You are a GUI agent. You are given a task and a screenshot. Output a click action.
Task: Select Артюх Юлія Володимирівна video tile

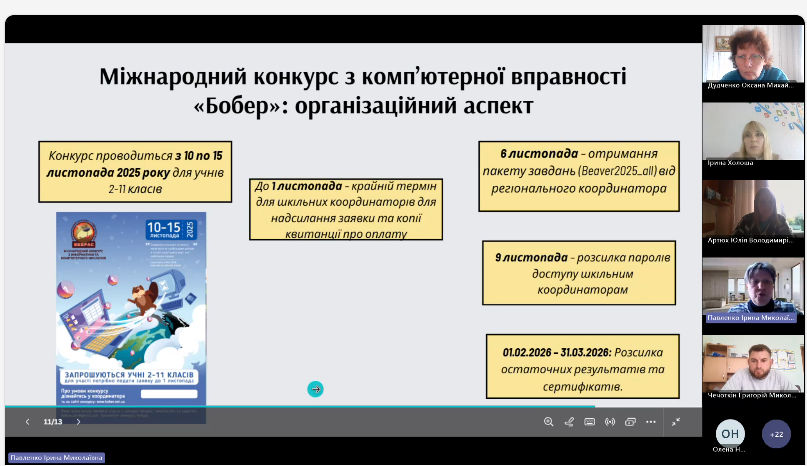tap(753, 213)
